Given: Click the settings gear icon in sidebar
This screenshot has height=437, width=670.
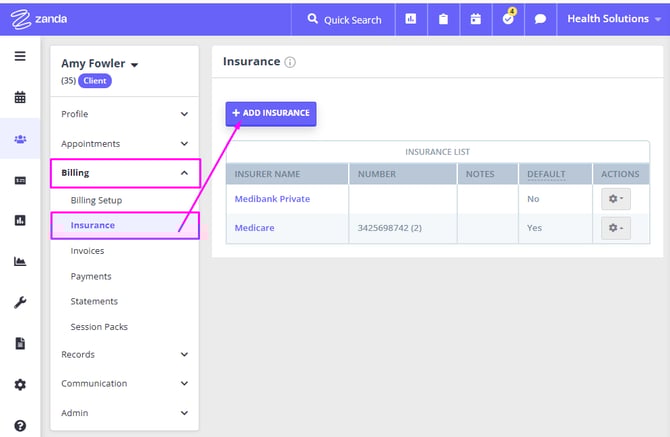Looking at the screenshot, I should click(20, 385).
